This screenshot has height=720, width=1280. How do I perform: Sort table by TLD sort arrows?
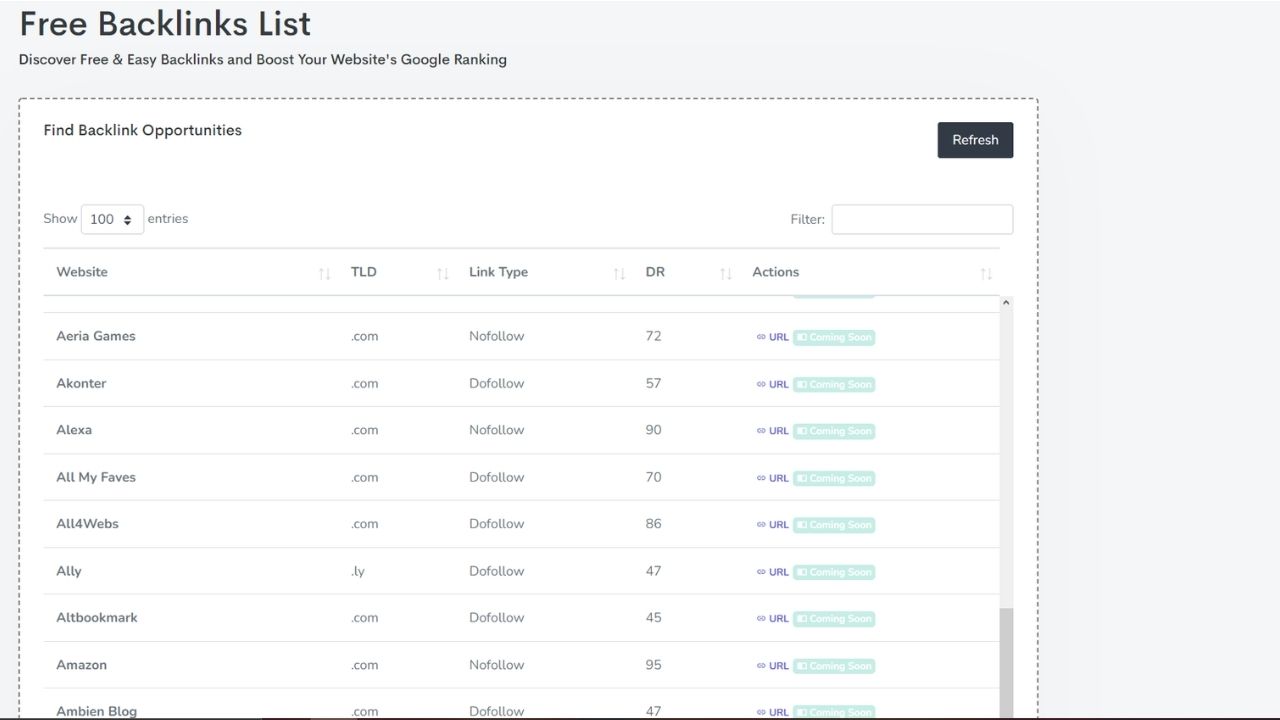pyautogui.click(x=442, y=273)
